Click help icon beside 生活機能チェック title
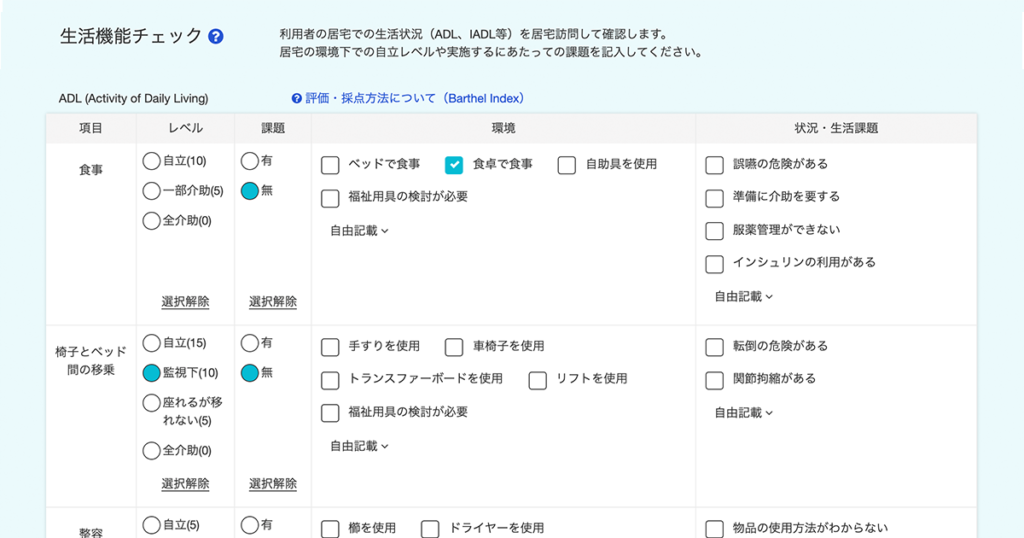Screen dimensions: 1024x538 (x=216, y=37)
